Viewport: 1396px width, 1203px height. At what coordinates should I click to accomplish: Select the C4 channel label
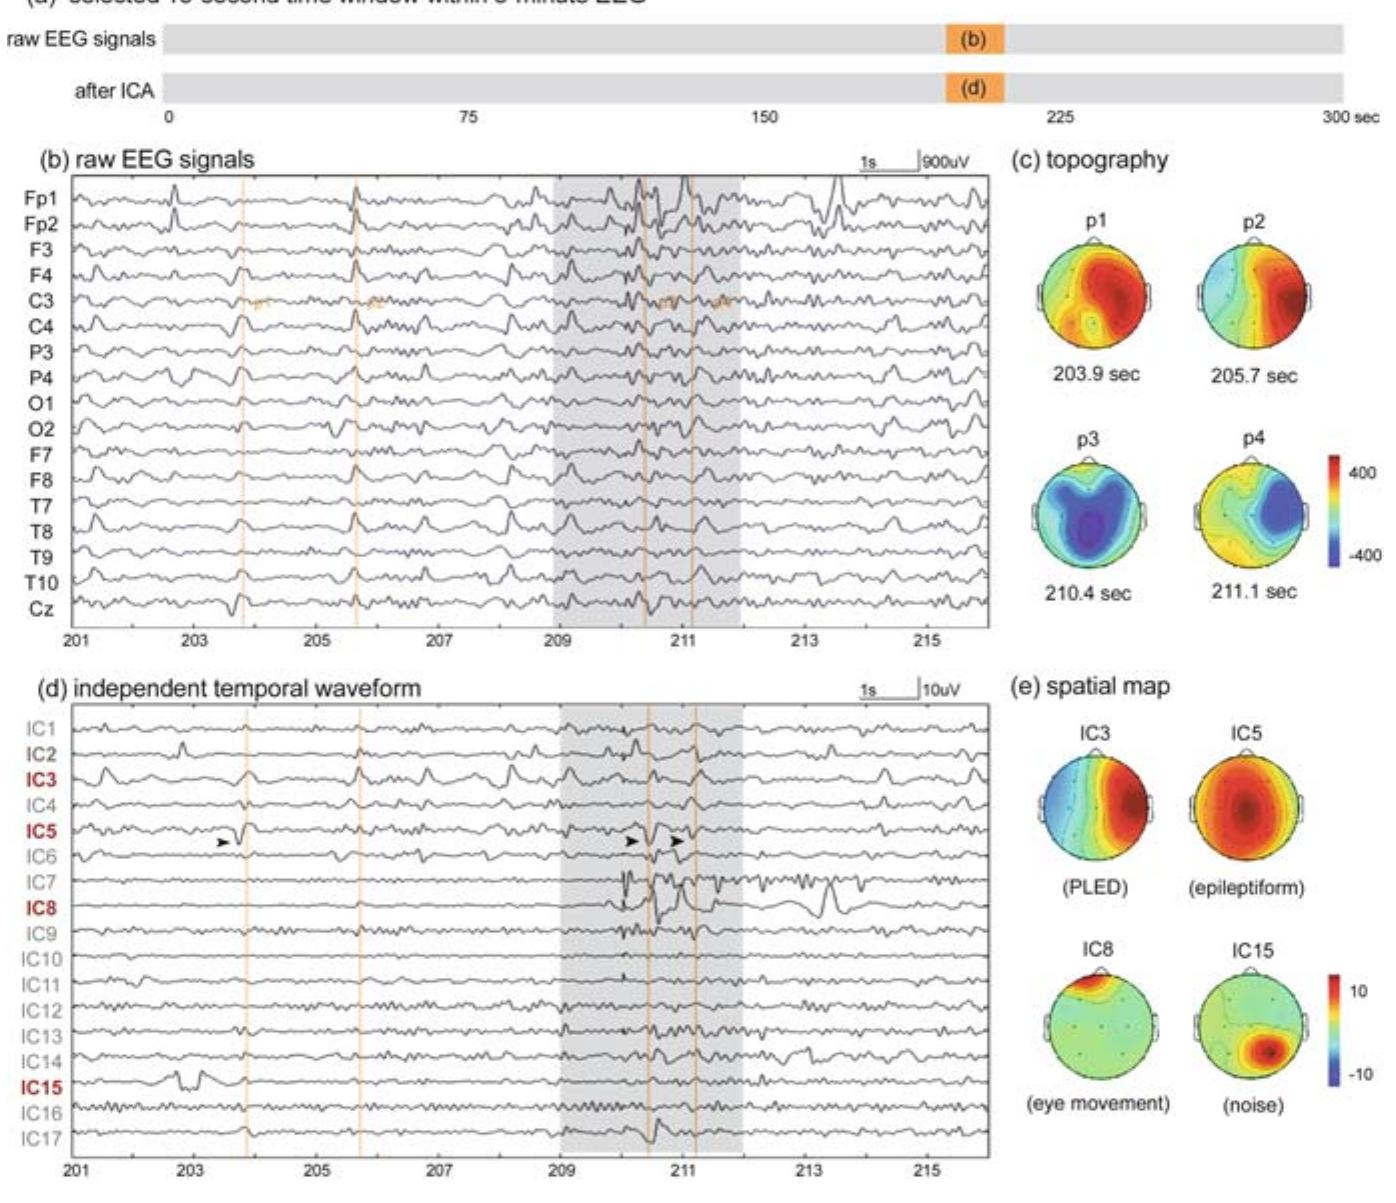(x=41, y=327)
